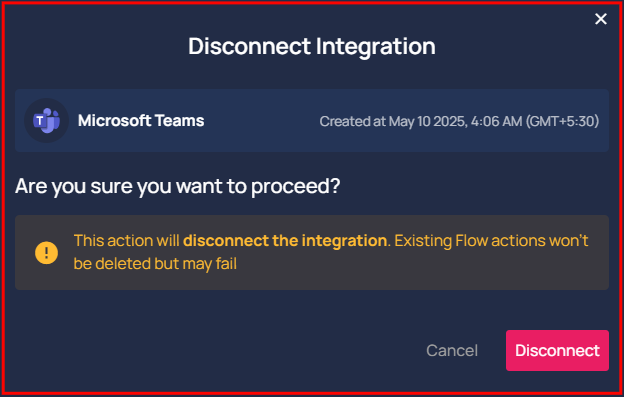Click the 'be deleted but may fail' line
Viewport: 624px width, 397px height.
155,263
